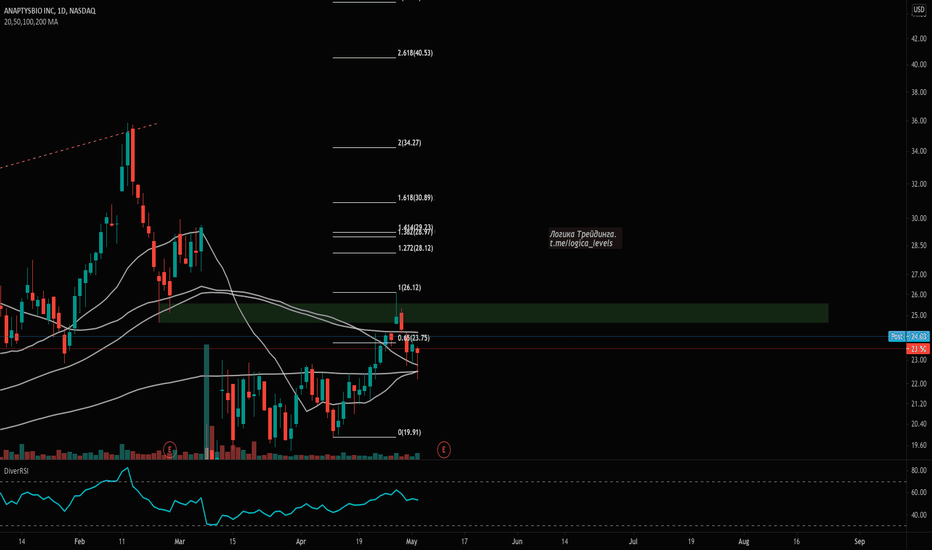Select the red dashed trend line
932x550 pixels.
click(78, 146)
